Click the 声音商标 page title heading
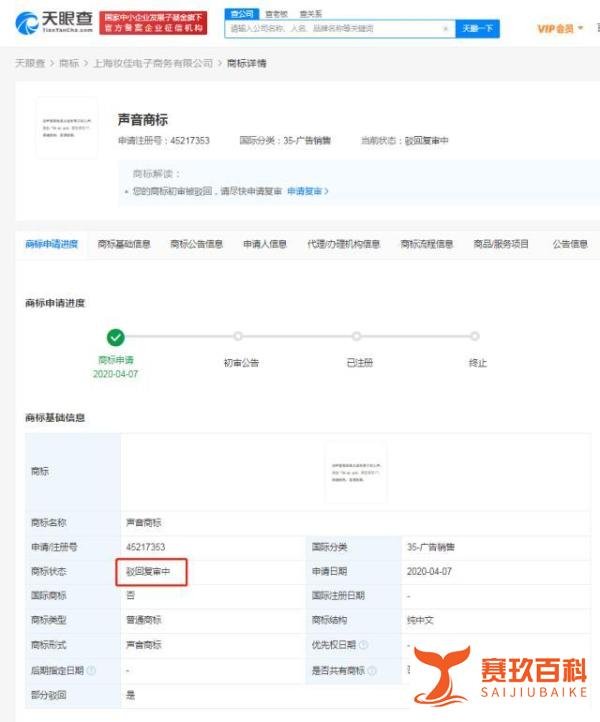The height and width of the screenshot is (722, 600). [143, 120]
